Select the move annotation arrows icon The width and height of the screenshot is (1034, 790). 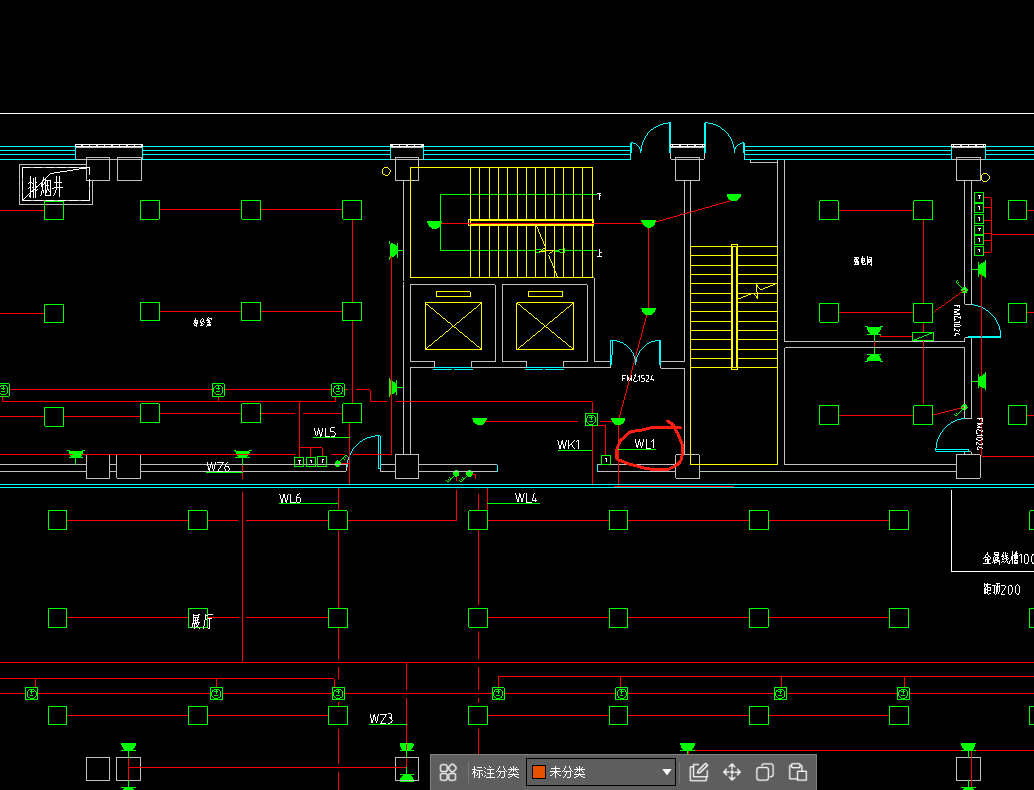pos(732,772)
